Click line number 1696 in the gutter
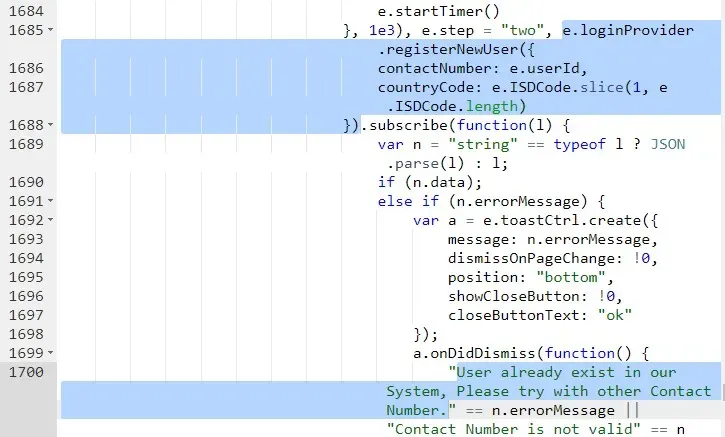 [x=26, y=295]
